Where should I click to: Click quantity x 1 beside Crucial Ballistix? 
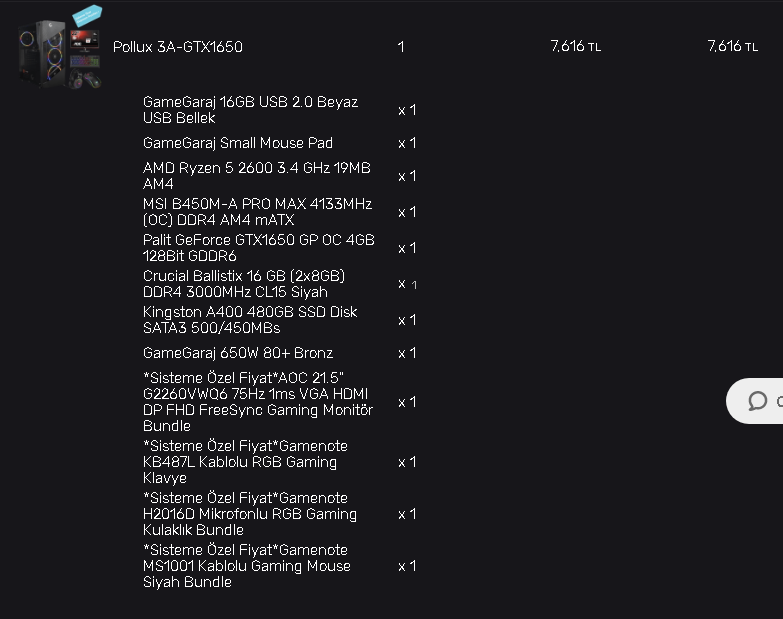(x=407, y=284)
